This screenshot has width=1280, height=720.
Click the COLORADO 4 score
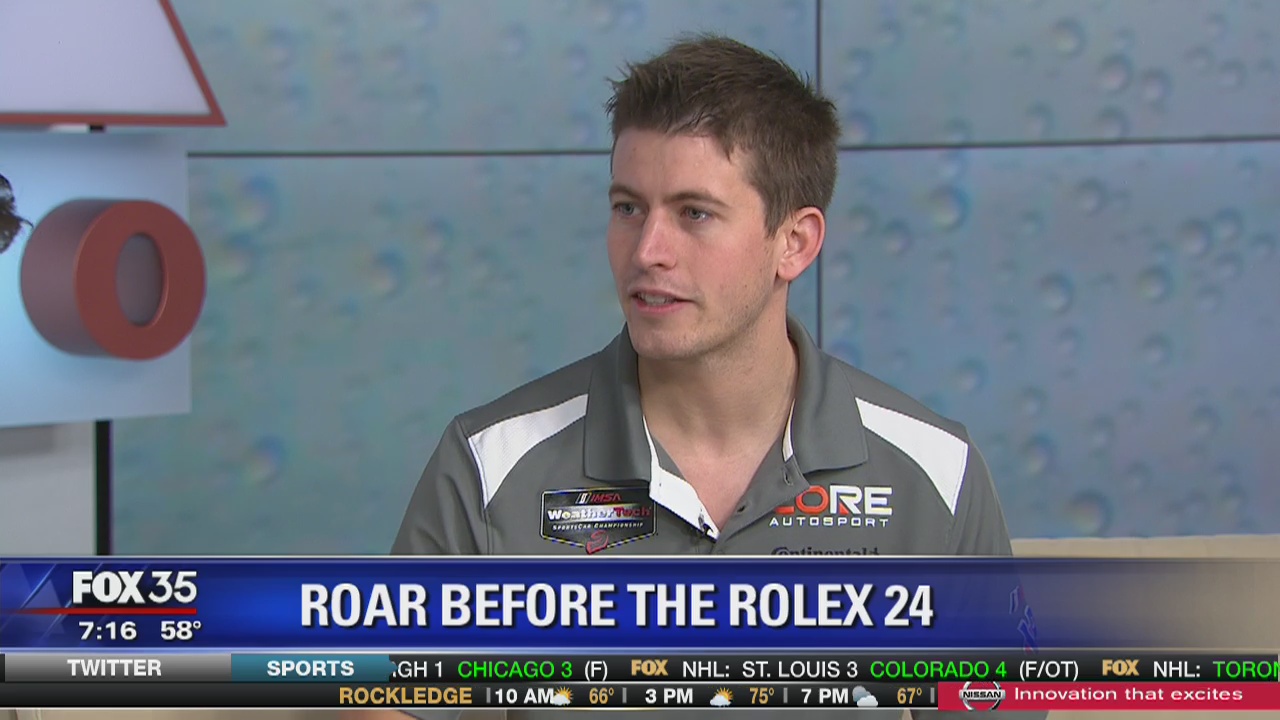[x=938, y=669]
